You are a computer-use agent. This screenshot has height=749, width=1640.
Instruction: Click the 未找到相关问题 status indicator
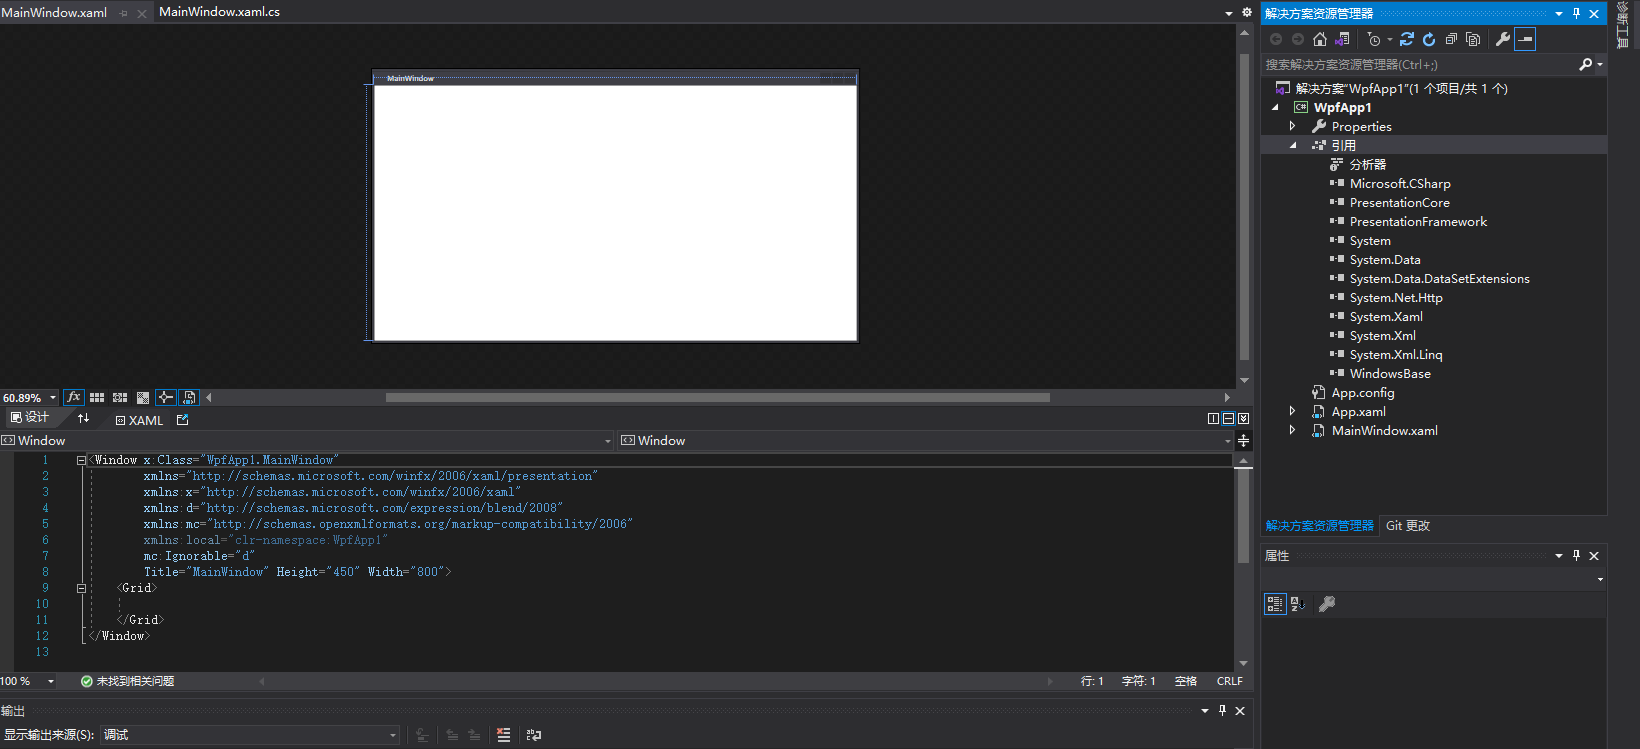127,681
